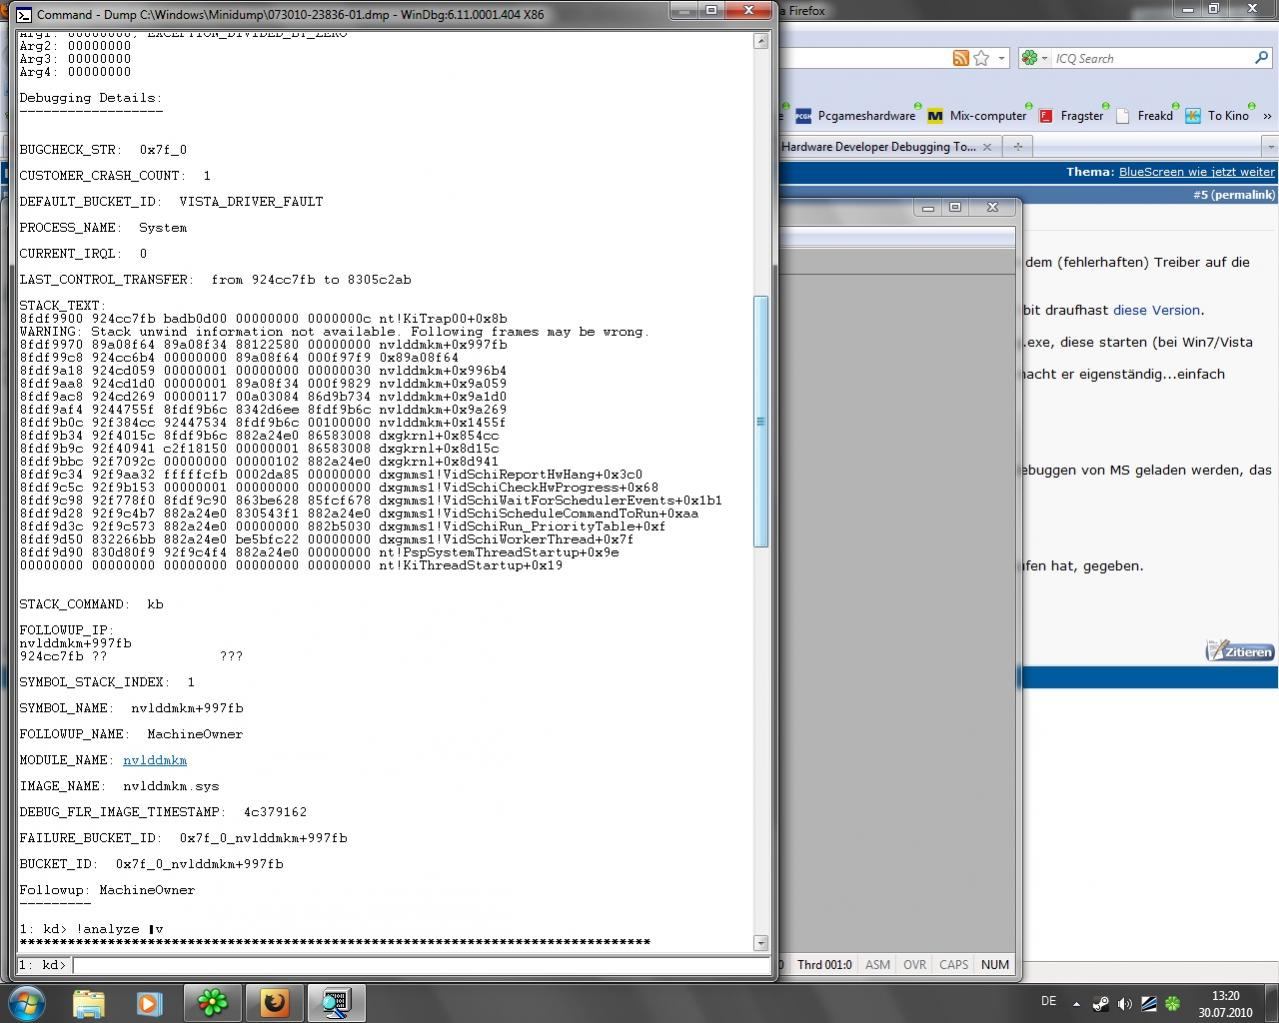Click IMAGE_NAME nvlddmkm.sys text
Screen dimensions: 1279x1023
119,786
